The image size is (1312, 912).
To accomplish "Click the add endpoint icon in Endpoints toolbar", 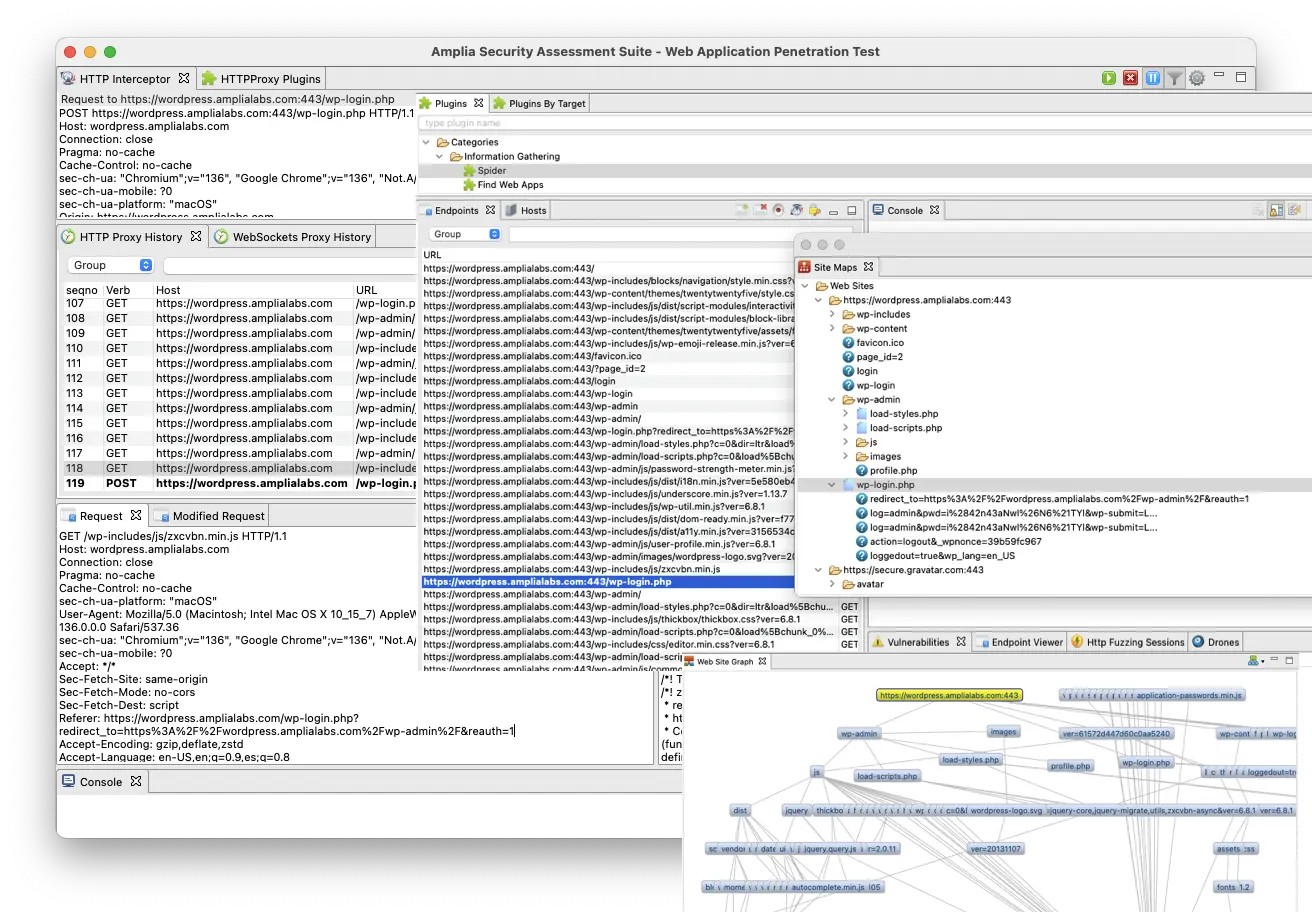I will click(x=742, y=210).
